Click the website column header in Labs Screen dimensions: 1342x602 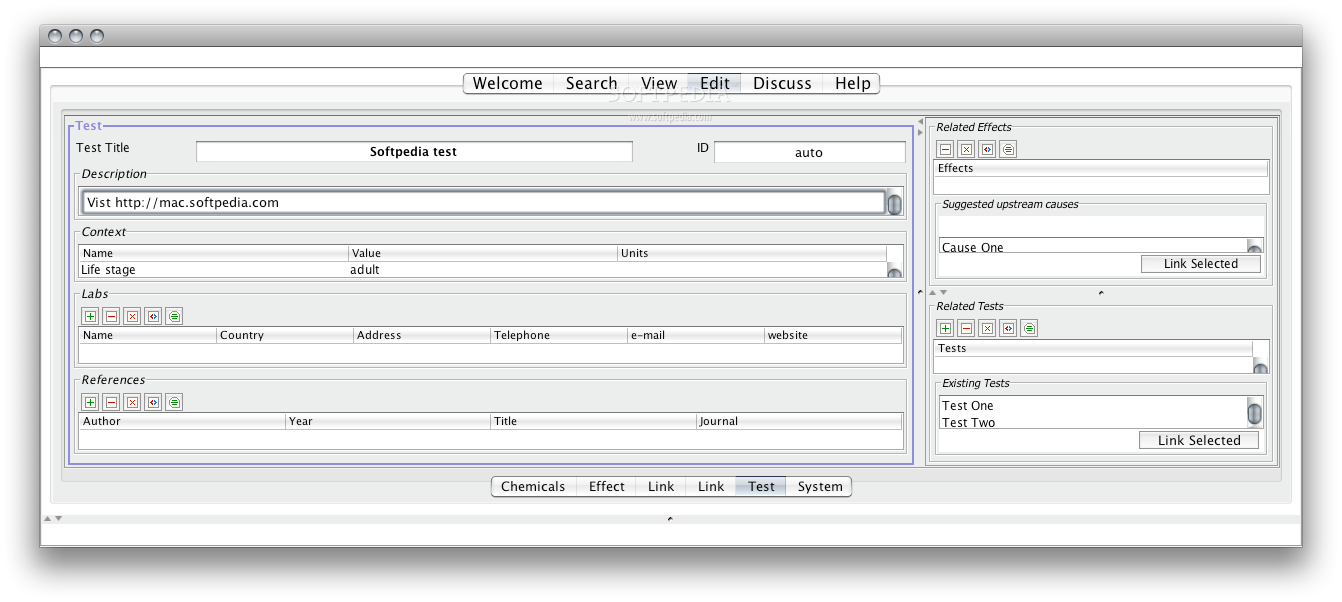point(834,335)
